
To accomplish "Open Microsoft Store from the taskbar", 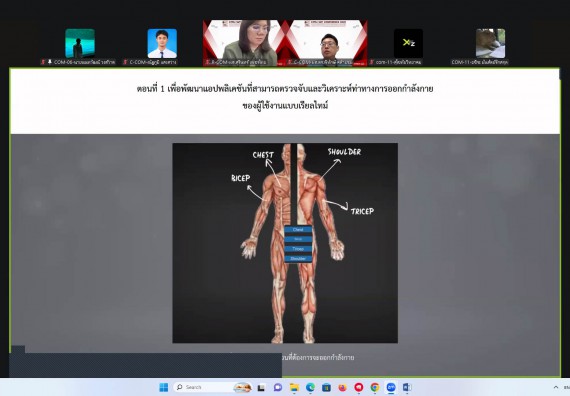I will [326, 387].
